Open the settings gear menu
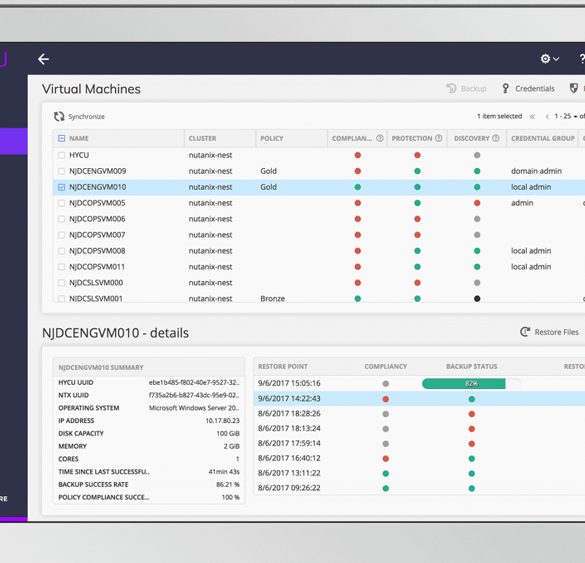Image resolution: width=585 pixels, height=563 pixels. click(549, 59)
